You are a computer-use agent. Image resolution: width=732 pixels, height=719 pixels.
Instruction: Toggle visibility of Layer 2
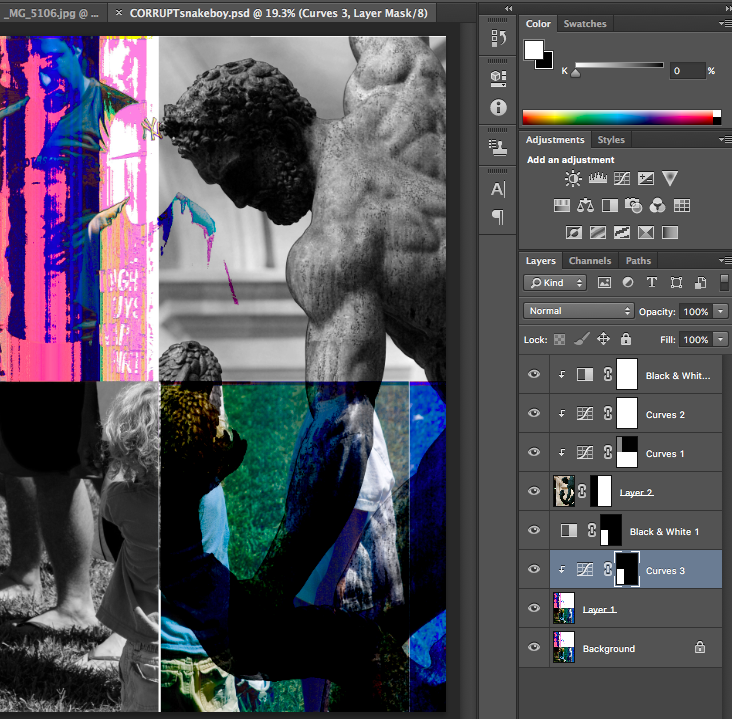click(534, 491)
